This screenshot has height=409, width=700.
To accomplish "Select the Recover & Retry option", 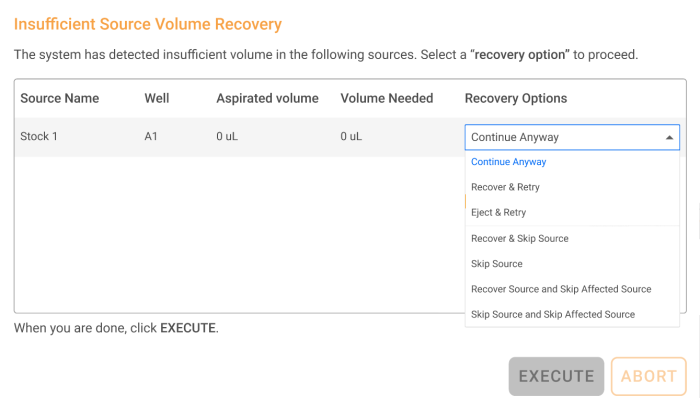I will pyautogui.click(x=505, y=187).
